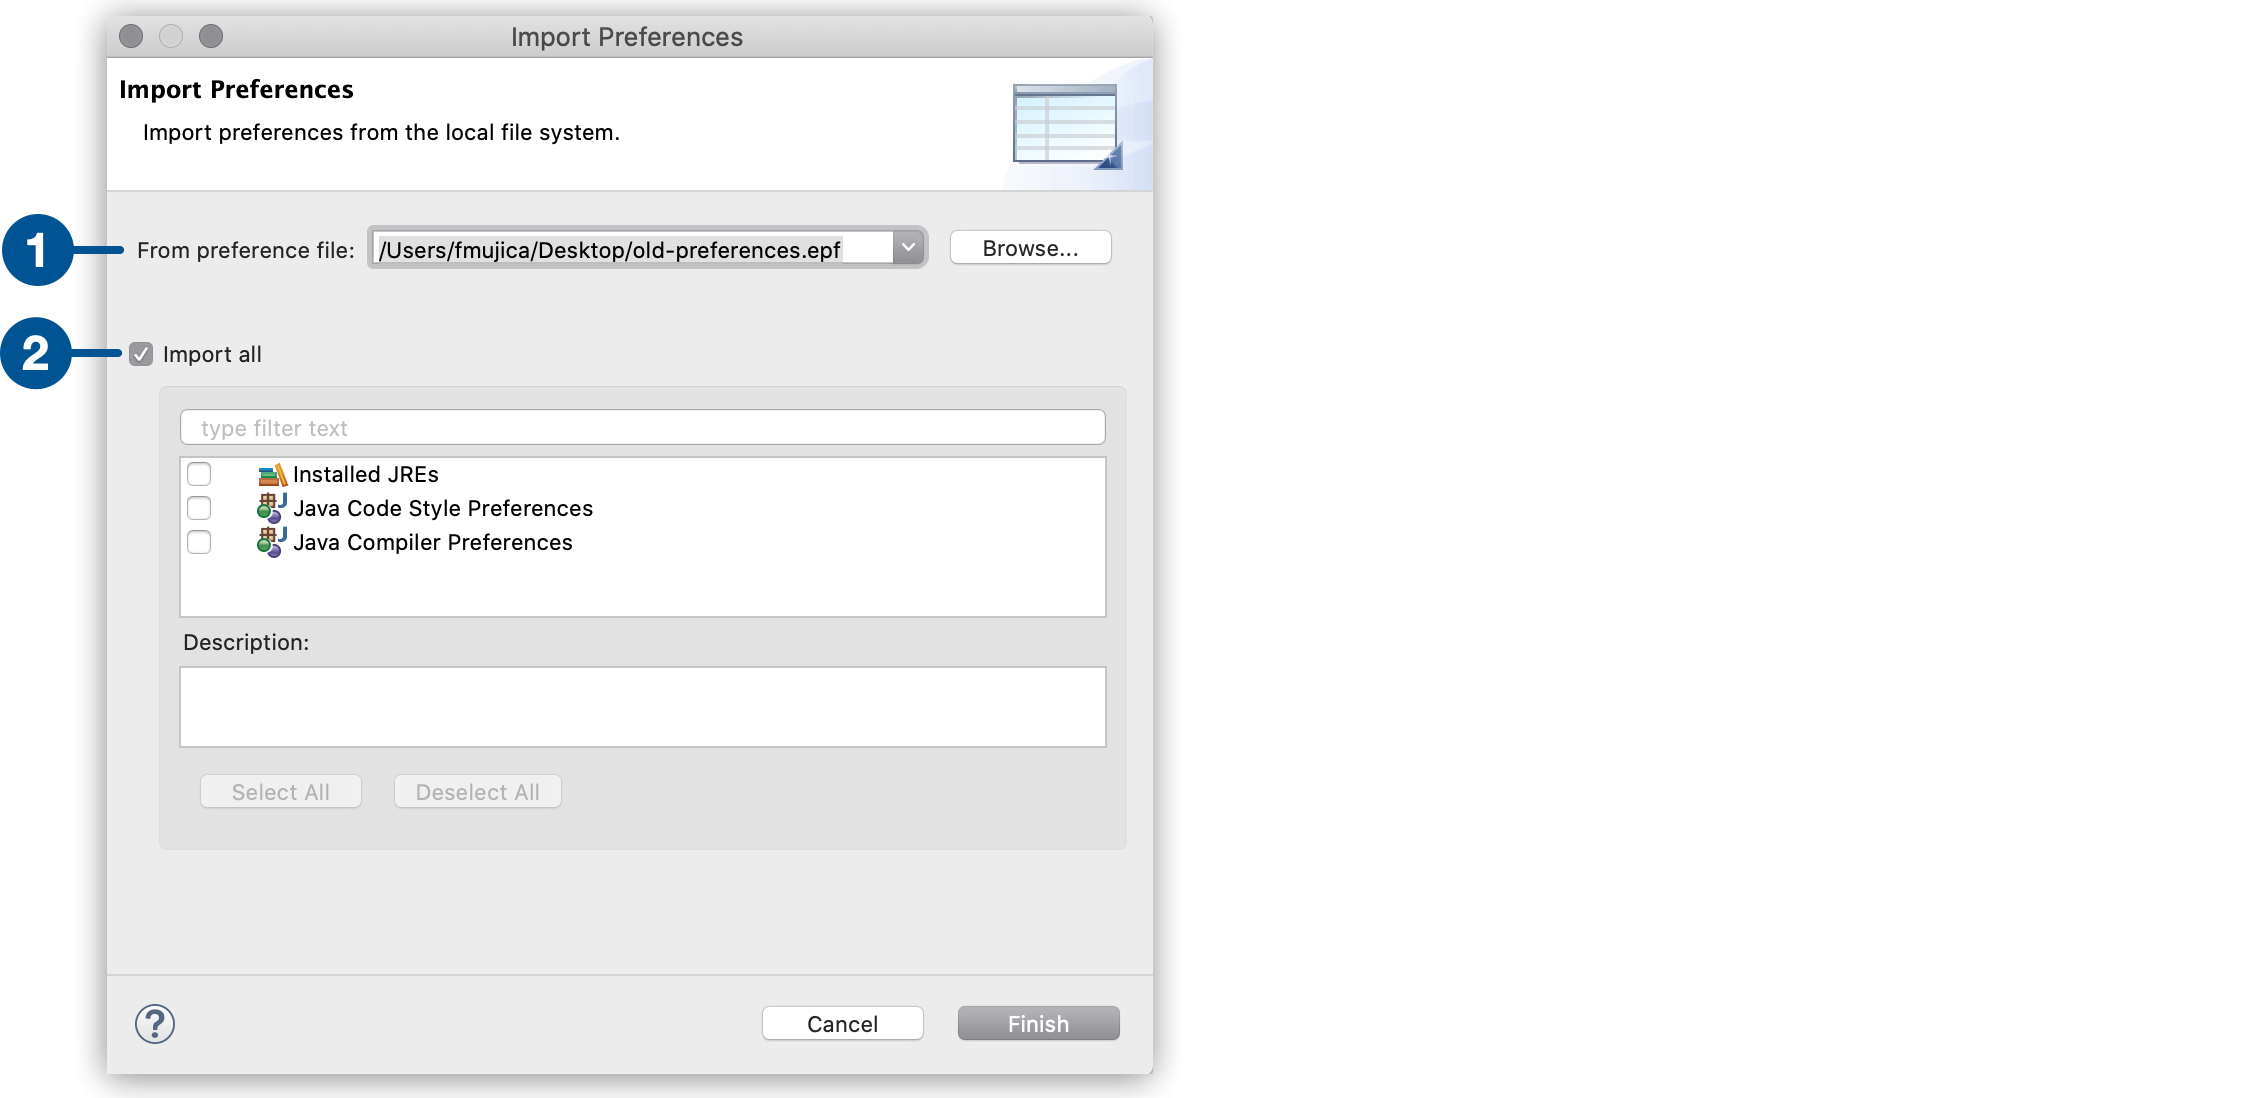Click the Select All button
This screenshot has width=2248, height=1098.
click(x=281, y=790)
